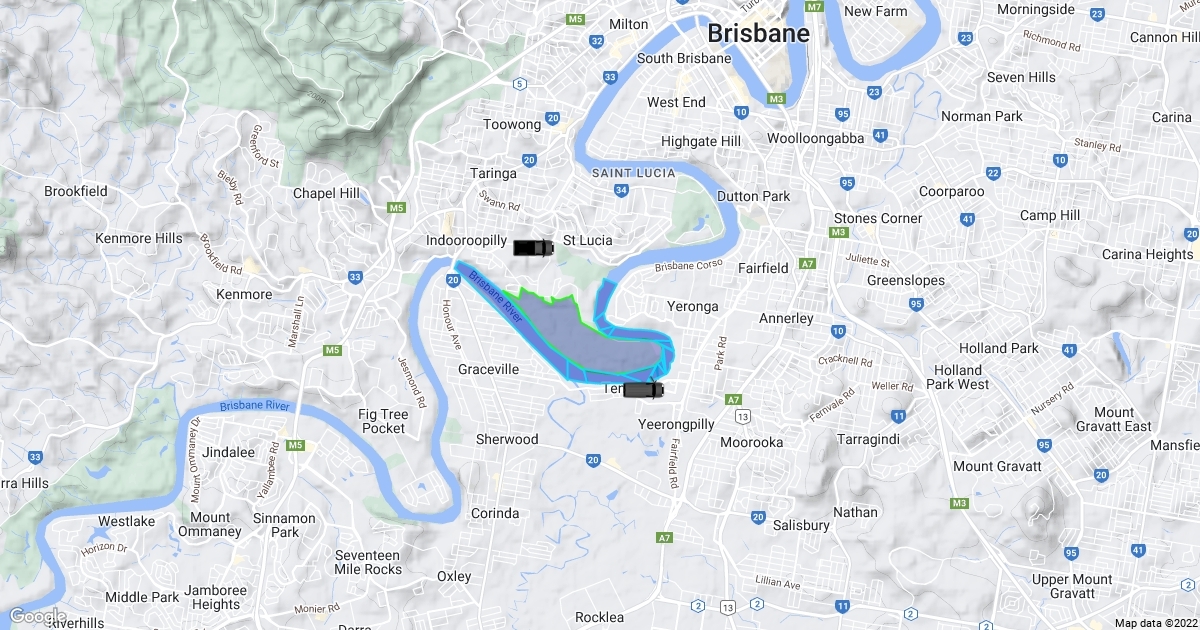
Task: Click the Map data ©2022 attribution
Action: [1154, 623]
